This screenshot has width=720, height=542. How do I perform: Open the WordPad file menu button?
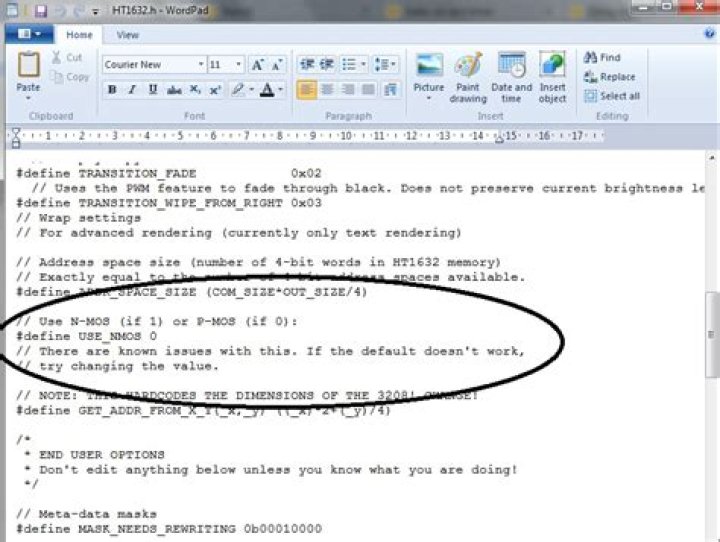[x=29, y=34]
